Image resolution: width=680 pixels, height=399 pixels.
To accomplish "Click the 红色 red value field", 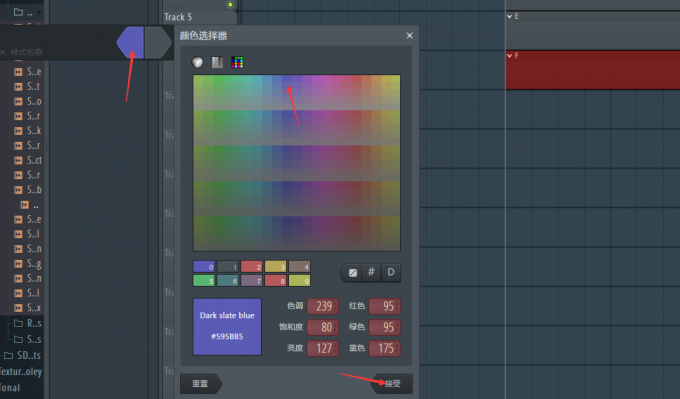I will point(385,306).
